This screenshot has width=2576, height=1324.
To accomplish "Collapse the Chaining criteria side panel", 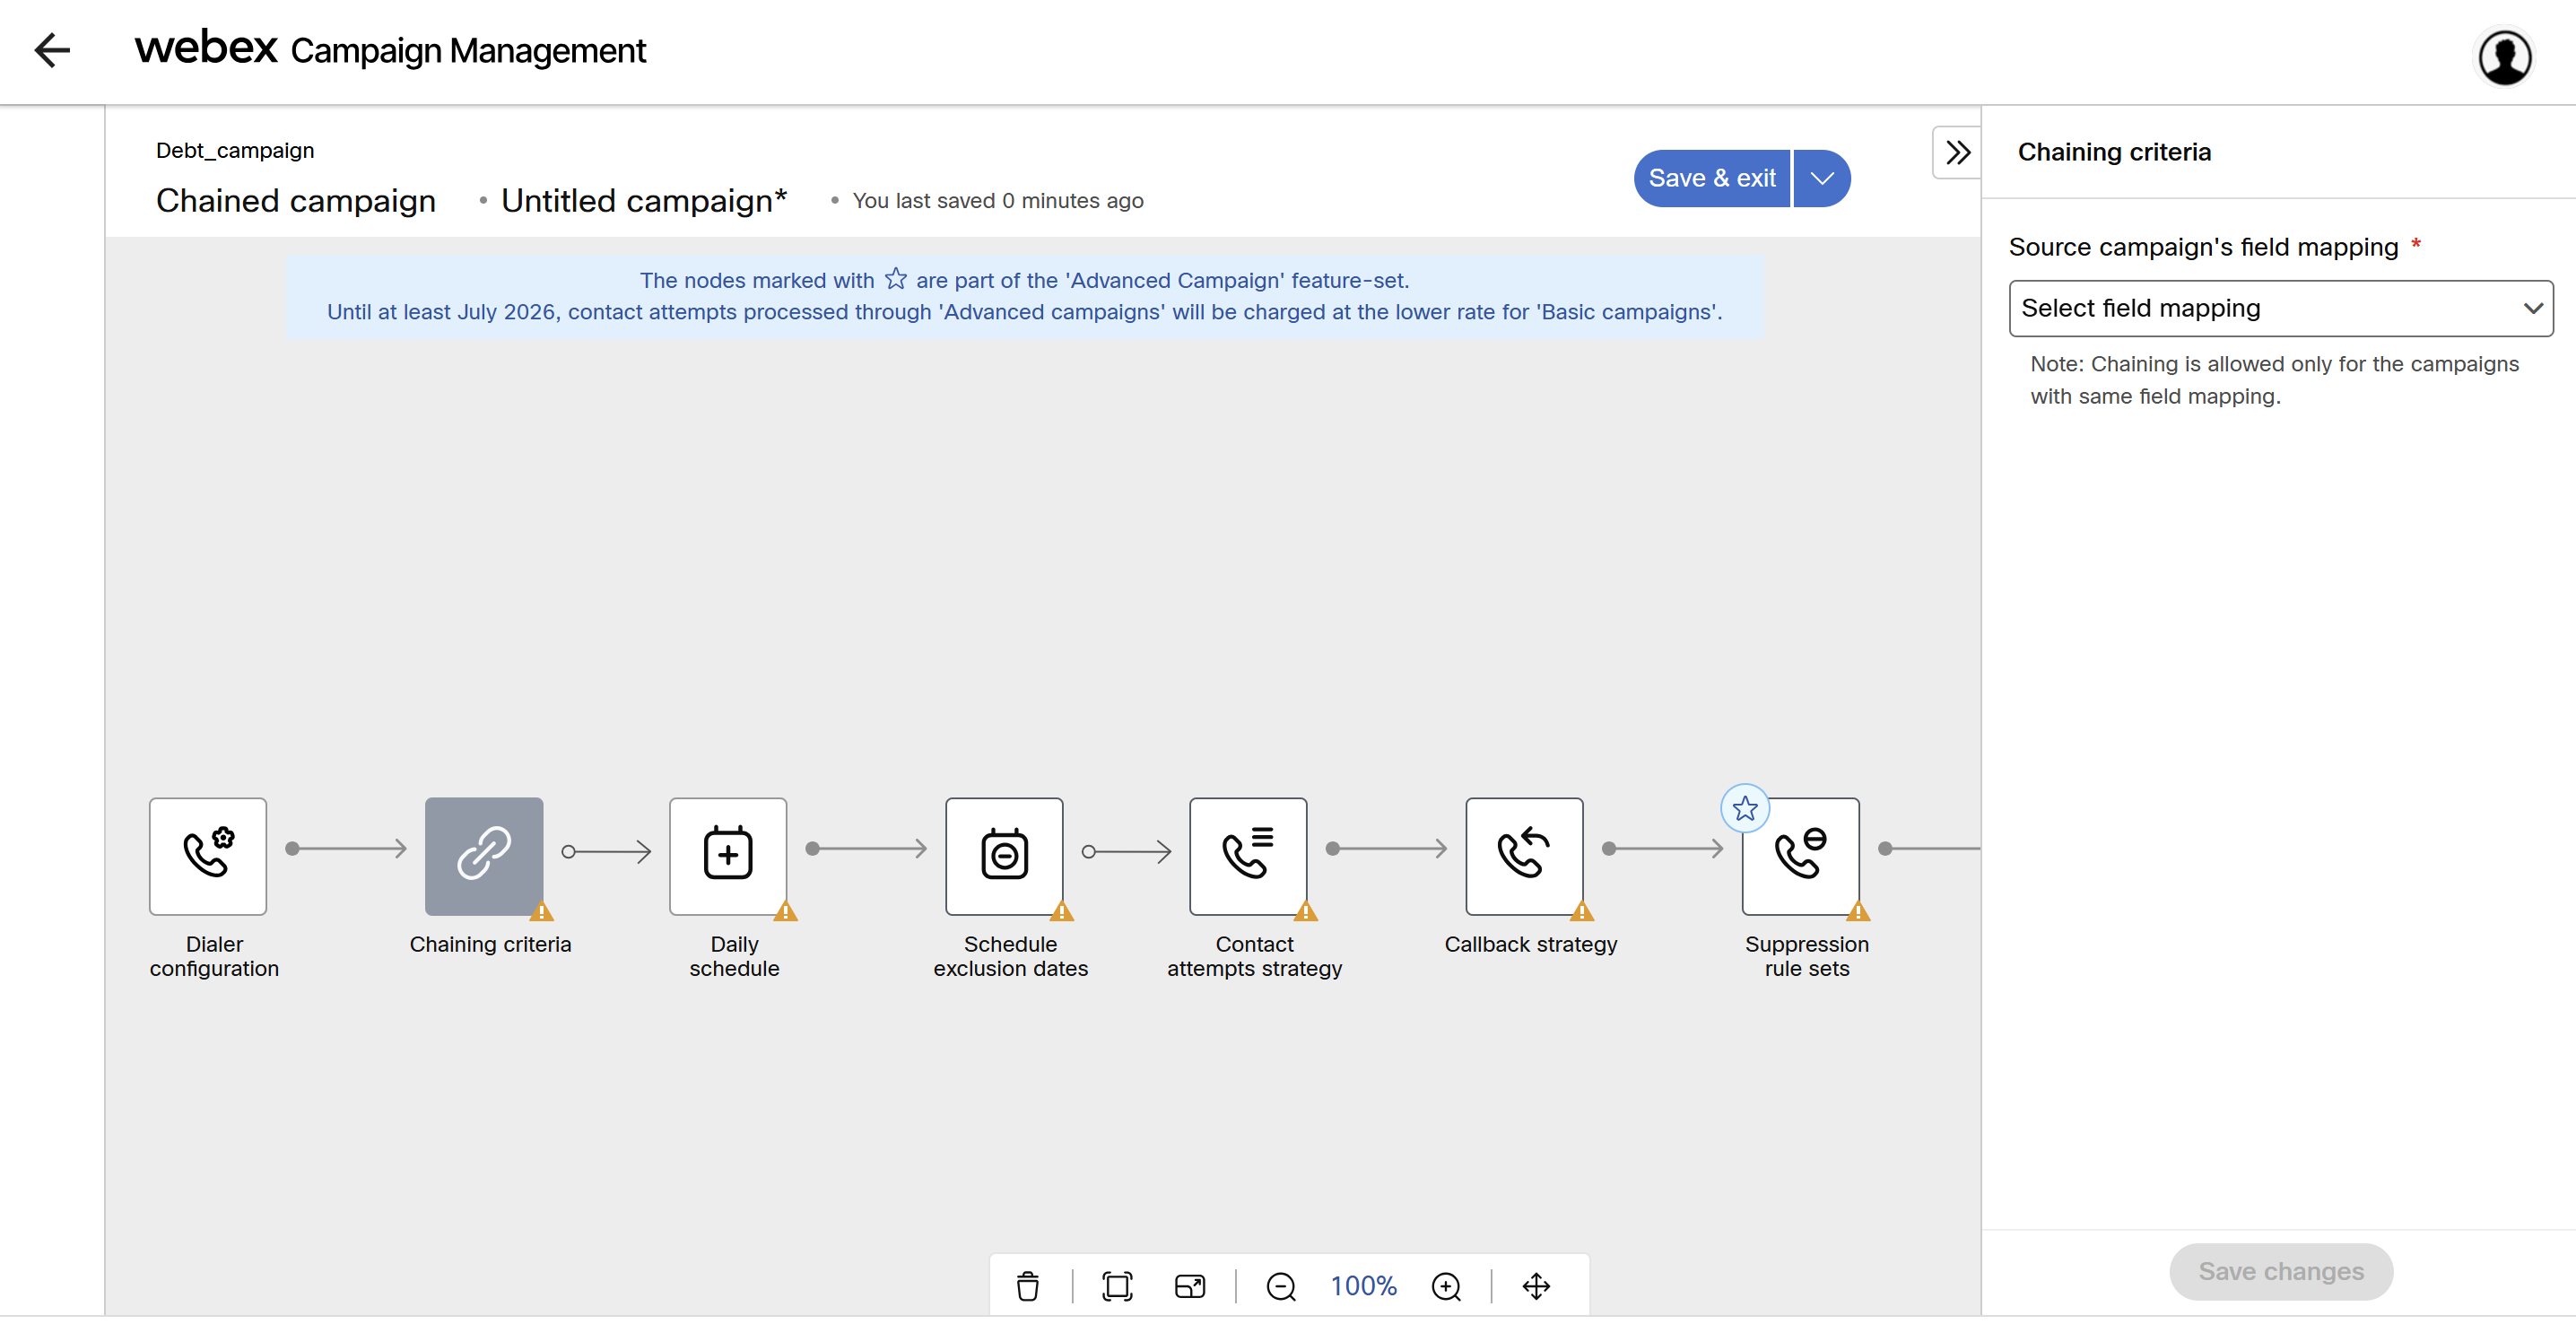I will pyautogui.click(x=1957, y=152).
